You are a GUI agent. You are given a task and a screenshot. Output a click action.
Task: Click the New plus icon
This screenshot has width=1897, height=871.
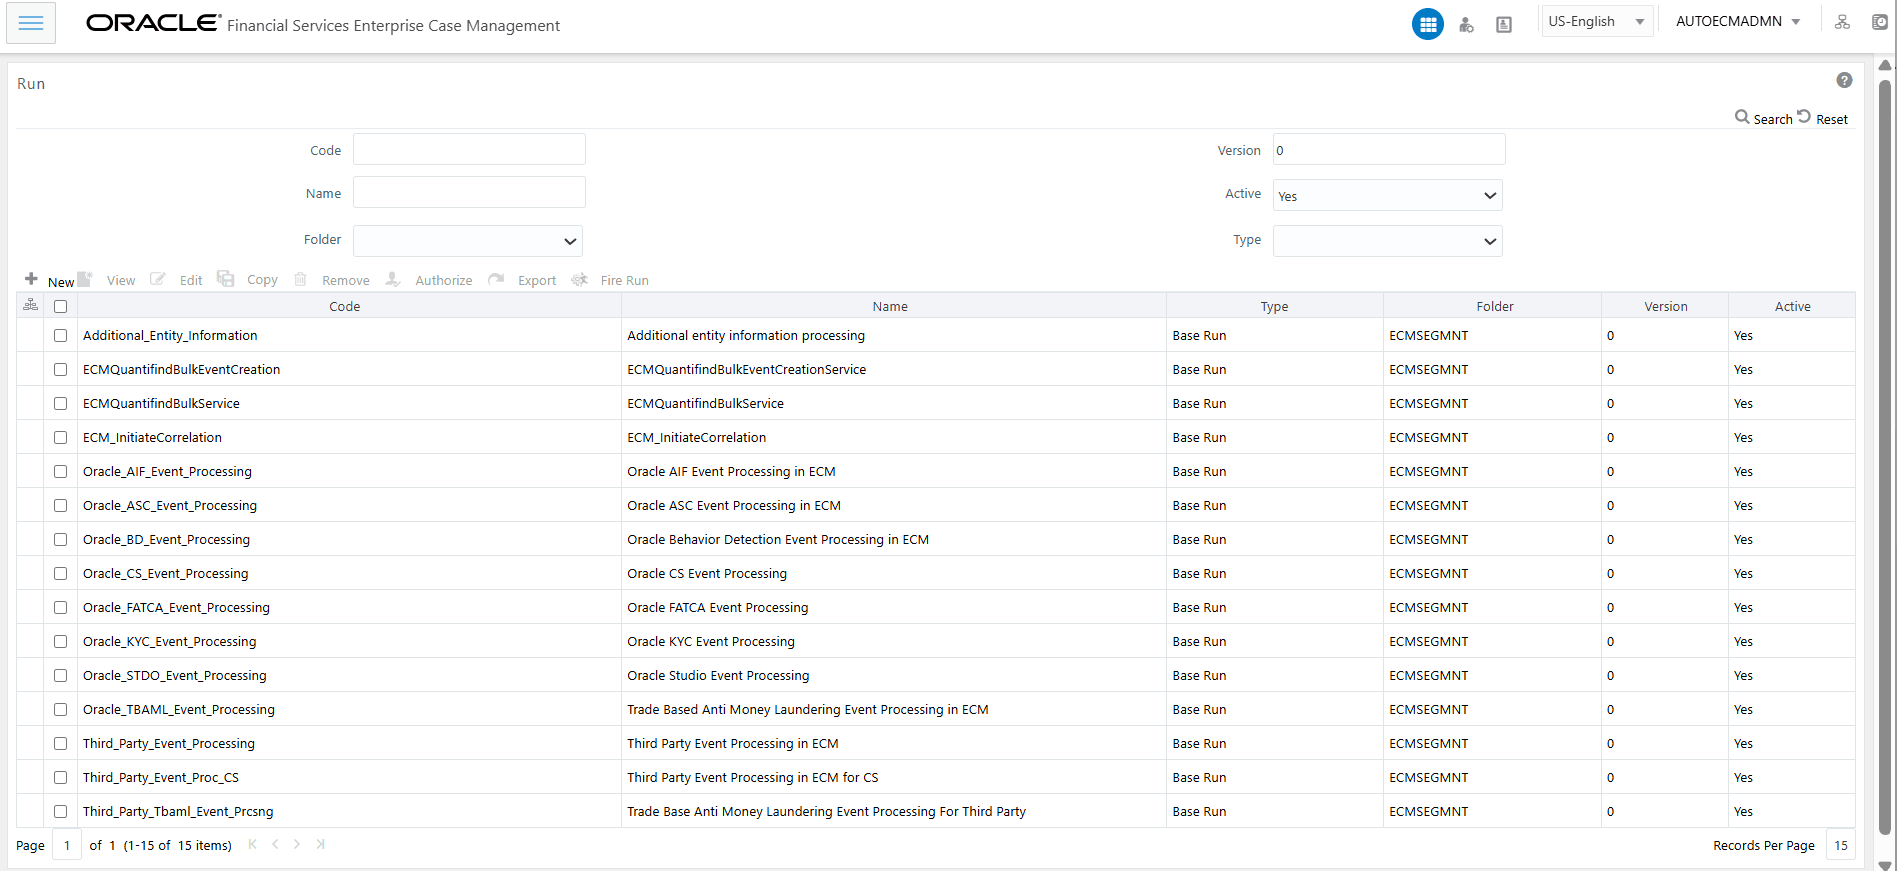(x=31, y=279)
